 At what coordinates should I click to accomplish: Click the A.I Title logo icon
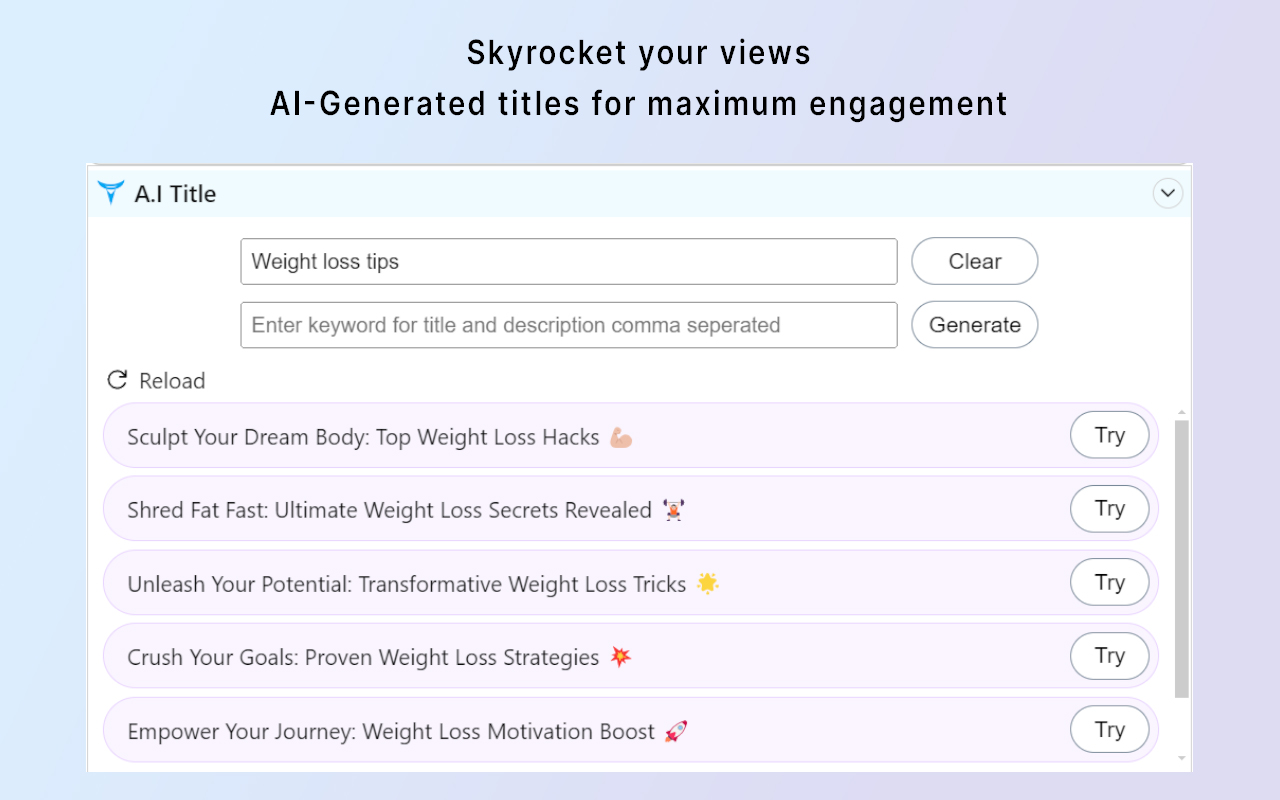tap(111, 193)
